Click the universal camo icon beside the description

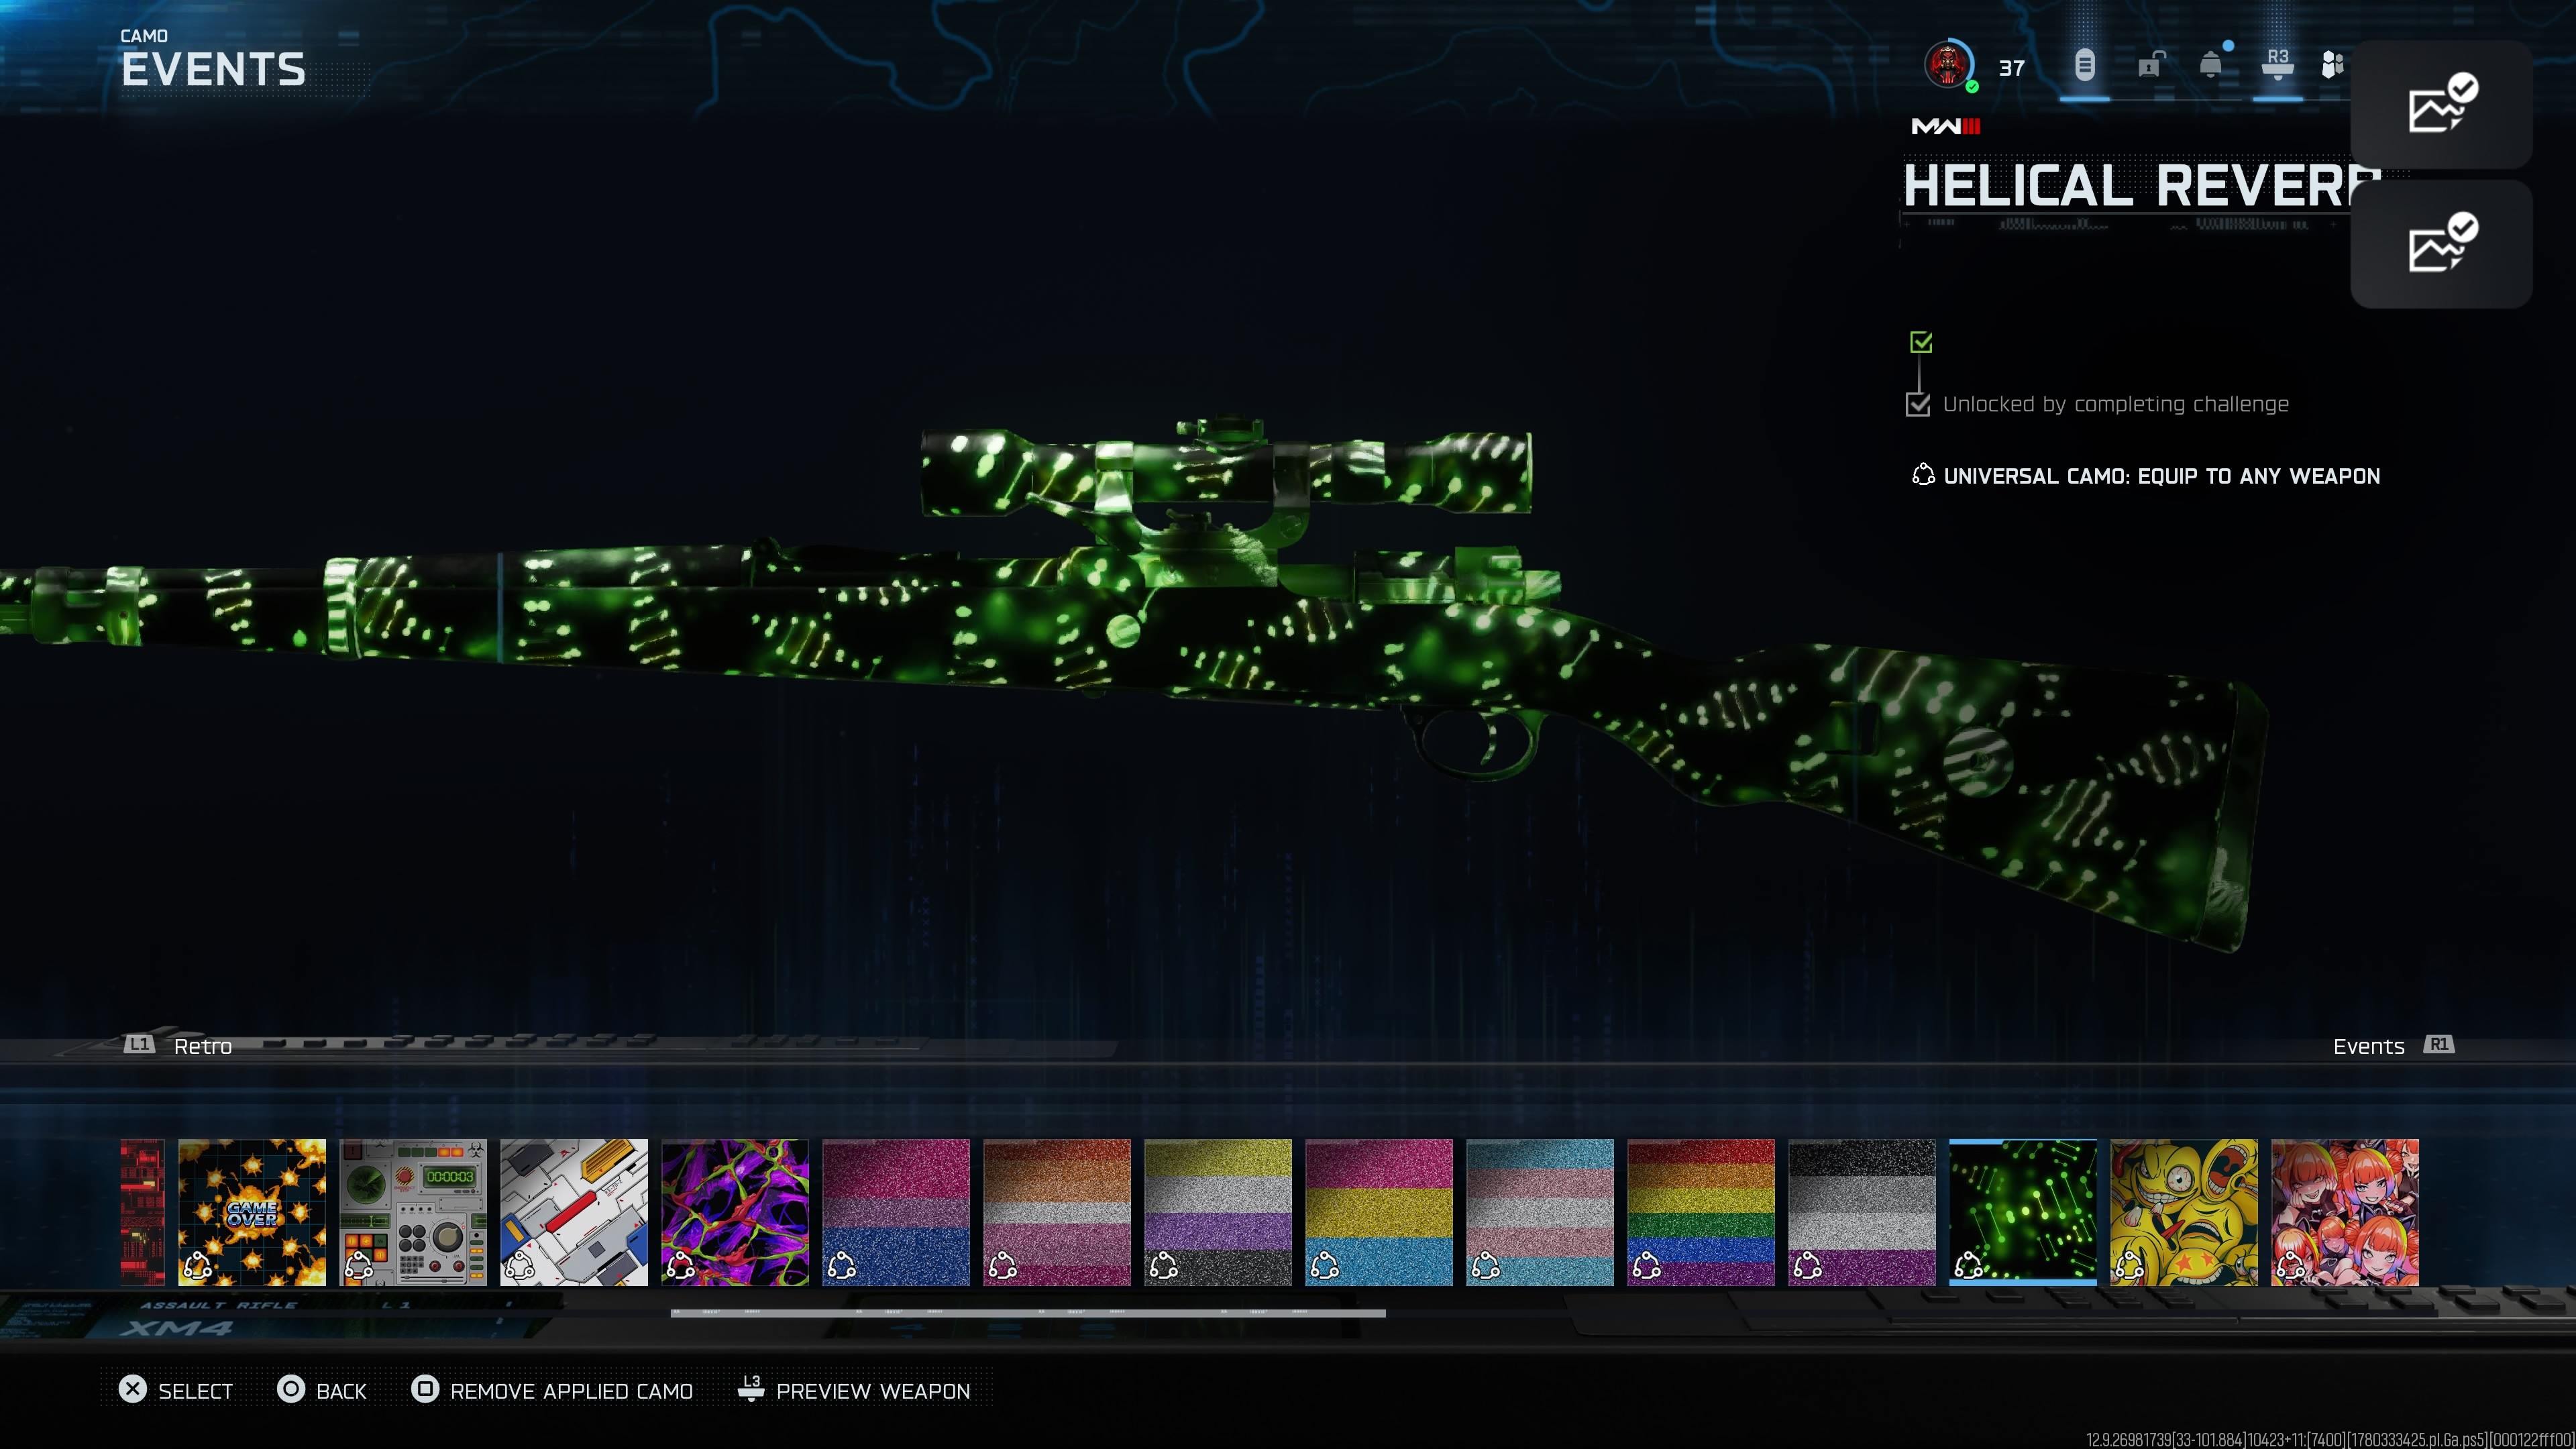pyautogui.click(x=1922, y=475)
